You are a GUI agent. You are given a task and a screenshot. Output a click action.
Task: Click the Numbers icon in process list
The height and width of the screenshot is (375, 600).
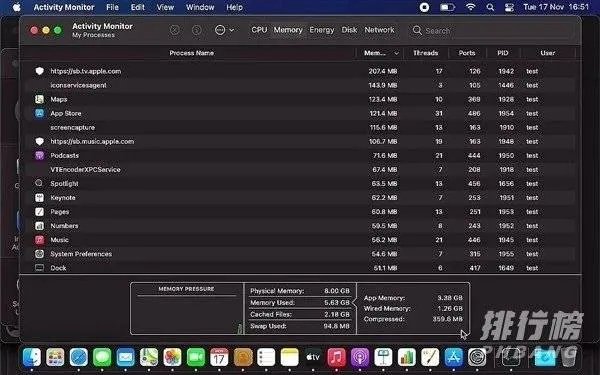pyautogui.click(x=39, y=226)
